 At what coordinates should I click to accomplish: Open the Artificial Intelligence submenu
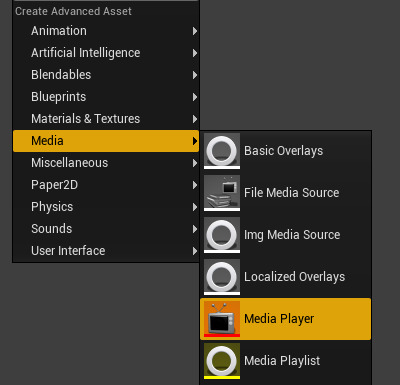coord(106,53)
